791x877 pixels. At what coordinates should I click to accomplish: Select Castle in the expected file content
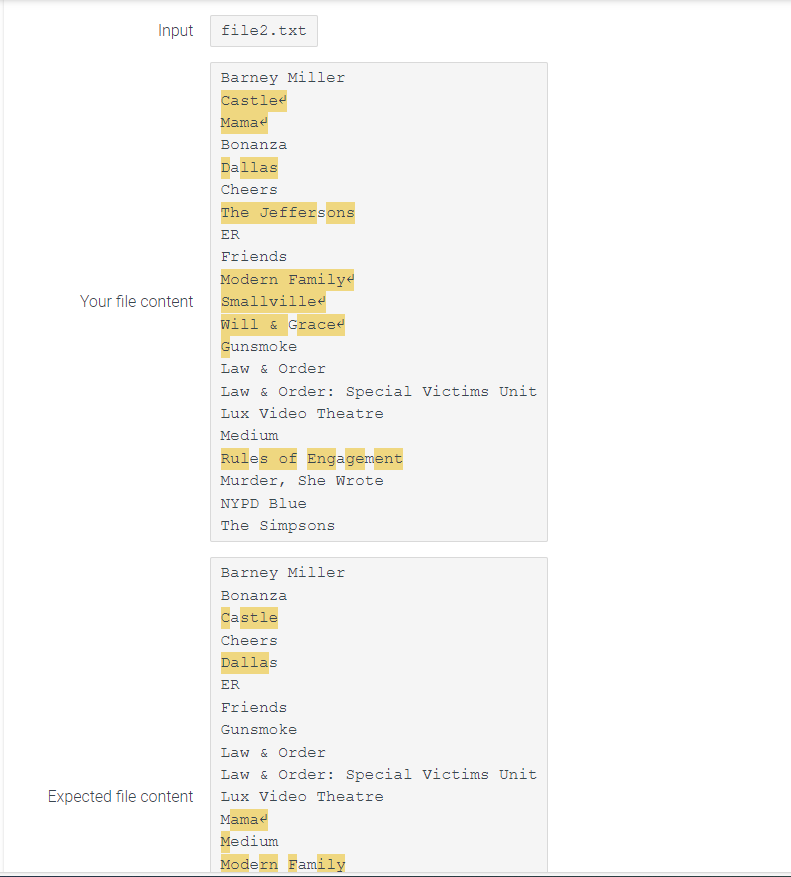pyautogui.click(x=249, y=617)
